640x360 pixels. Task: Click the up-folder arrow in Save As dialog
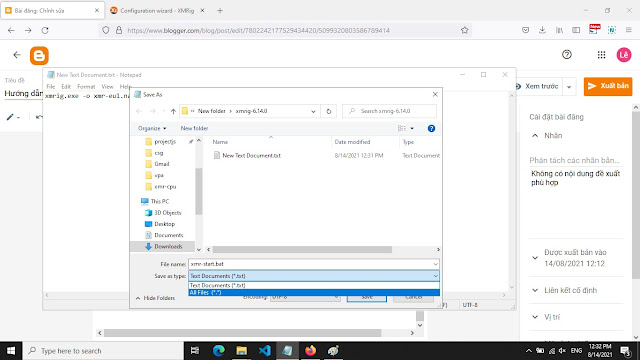[x=173, y=111]
